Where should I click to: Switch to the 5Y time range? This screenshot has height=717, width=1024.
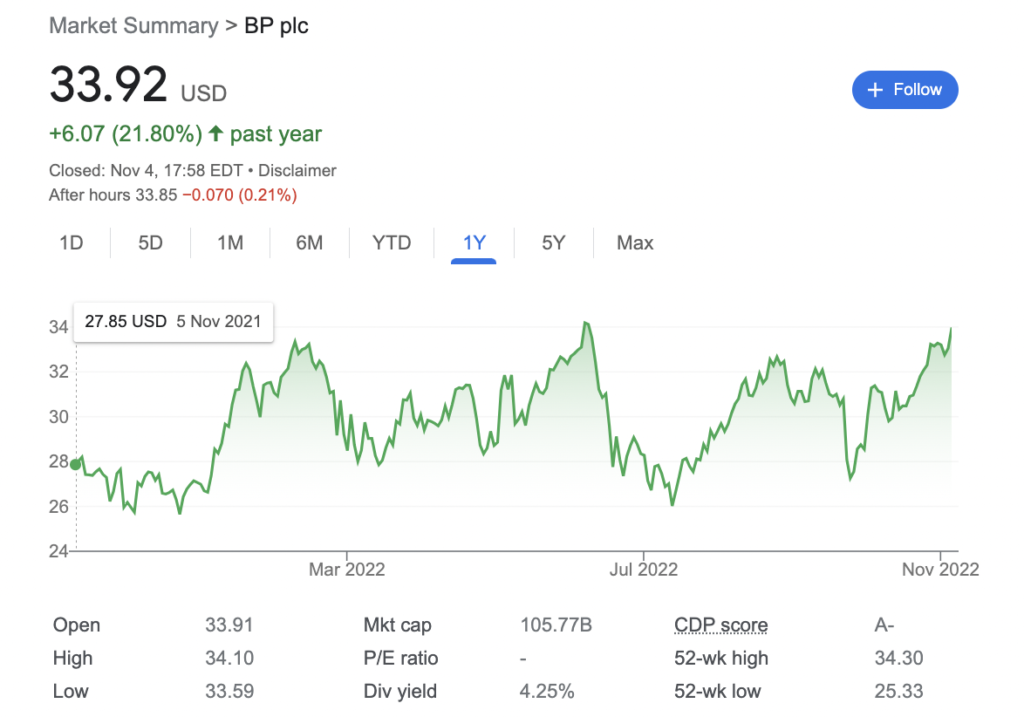tap(553, 243)
